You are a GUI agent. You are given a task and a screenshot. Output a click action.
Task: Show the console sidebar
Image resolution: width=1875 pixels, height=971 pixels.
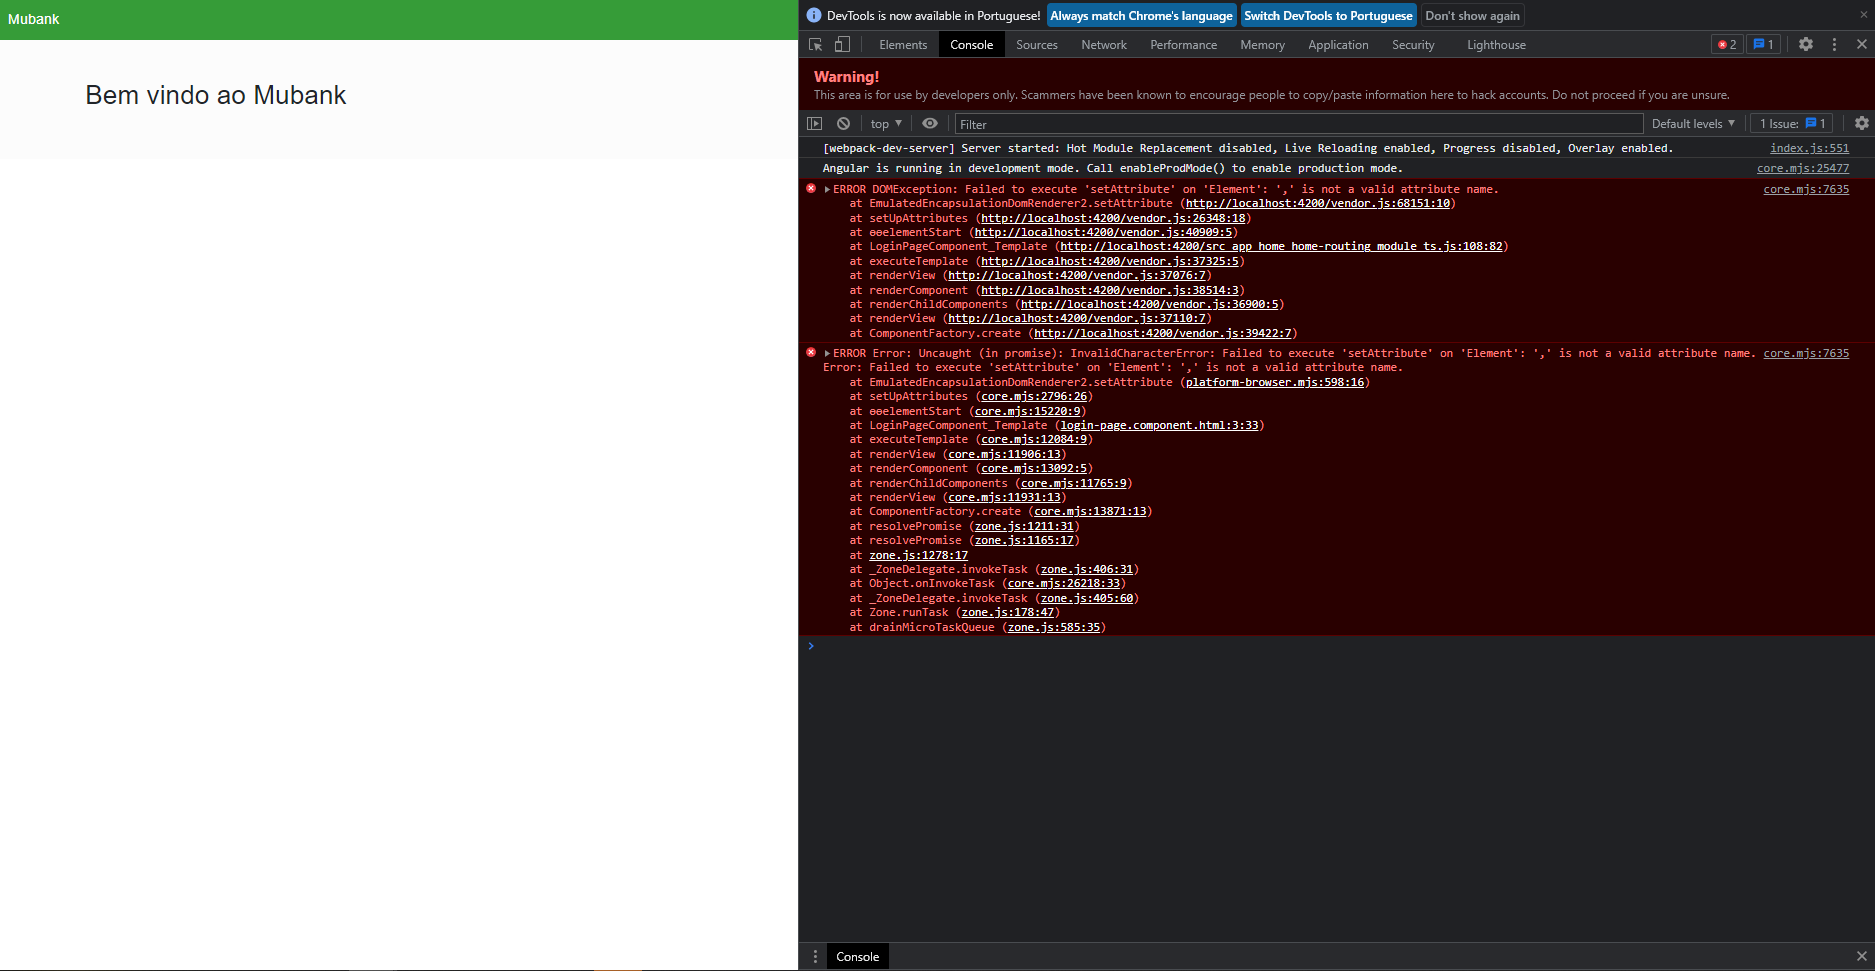coord(815,123)
